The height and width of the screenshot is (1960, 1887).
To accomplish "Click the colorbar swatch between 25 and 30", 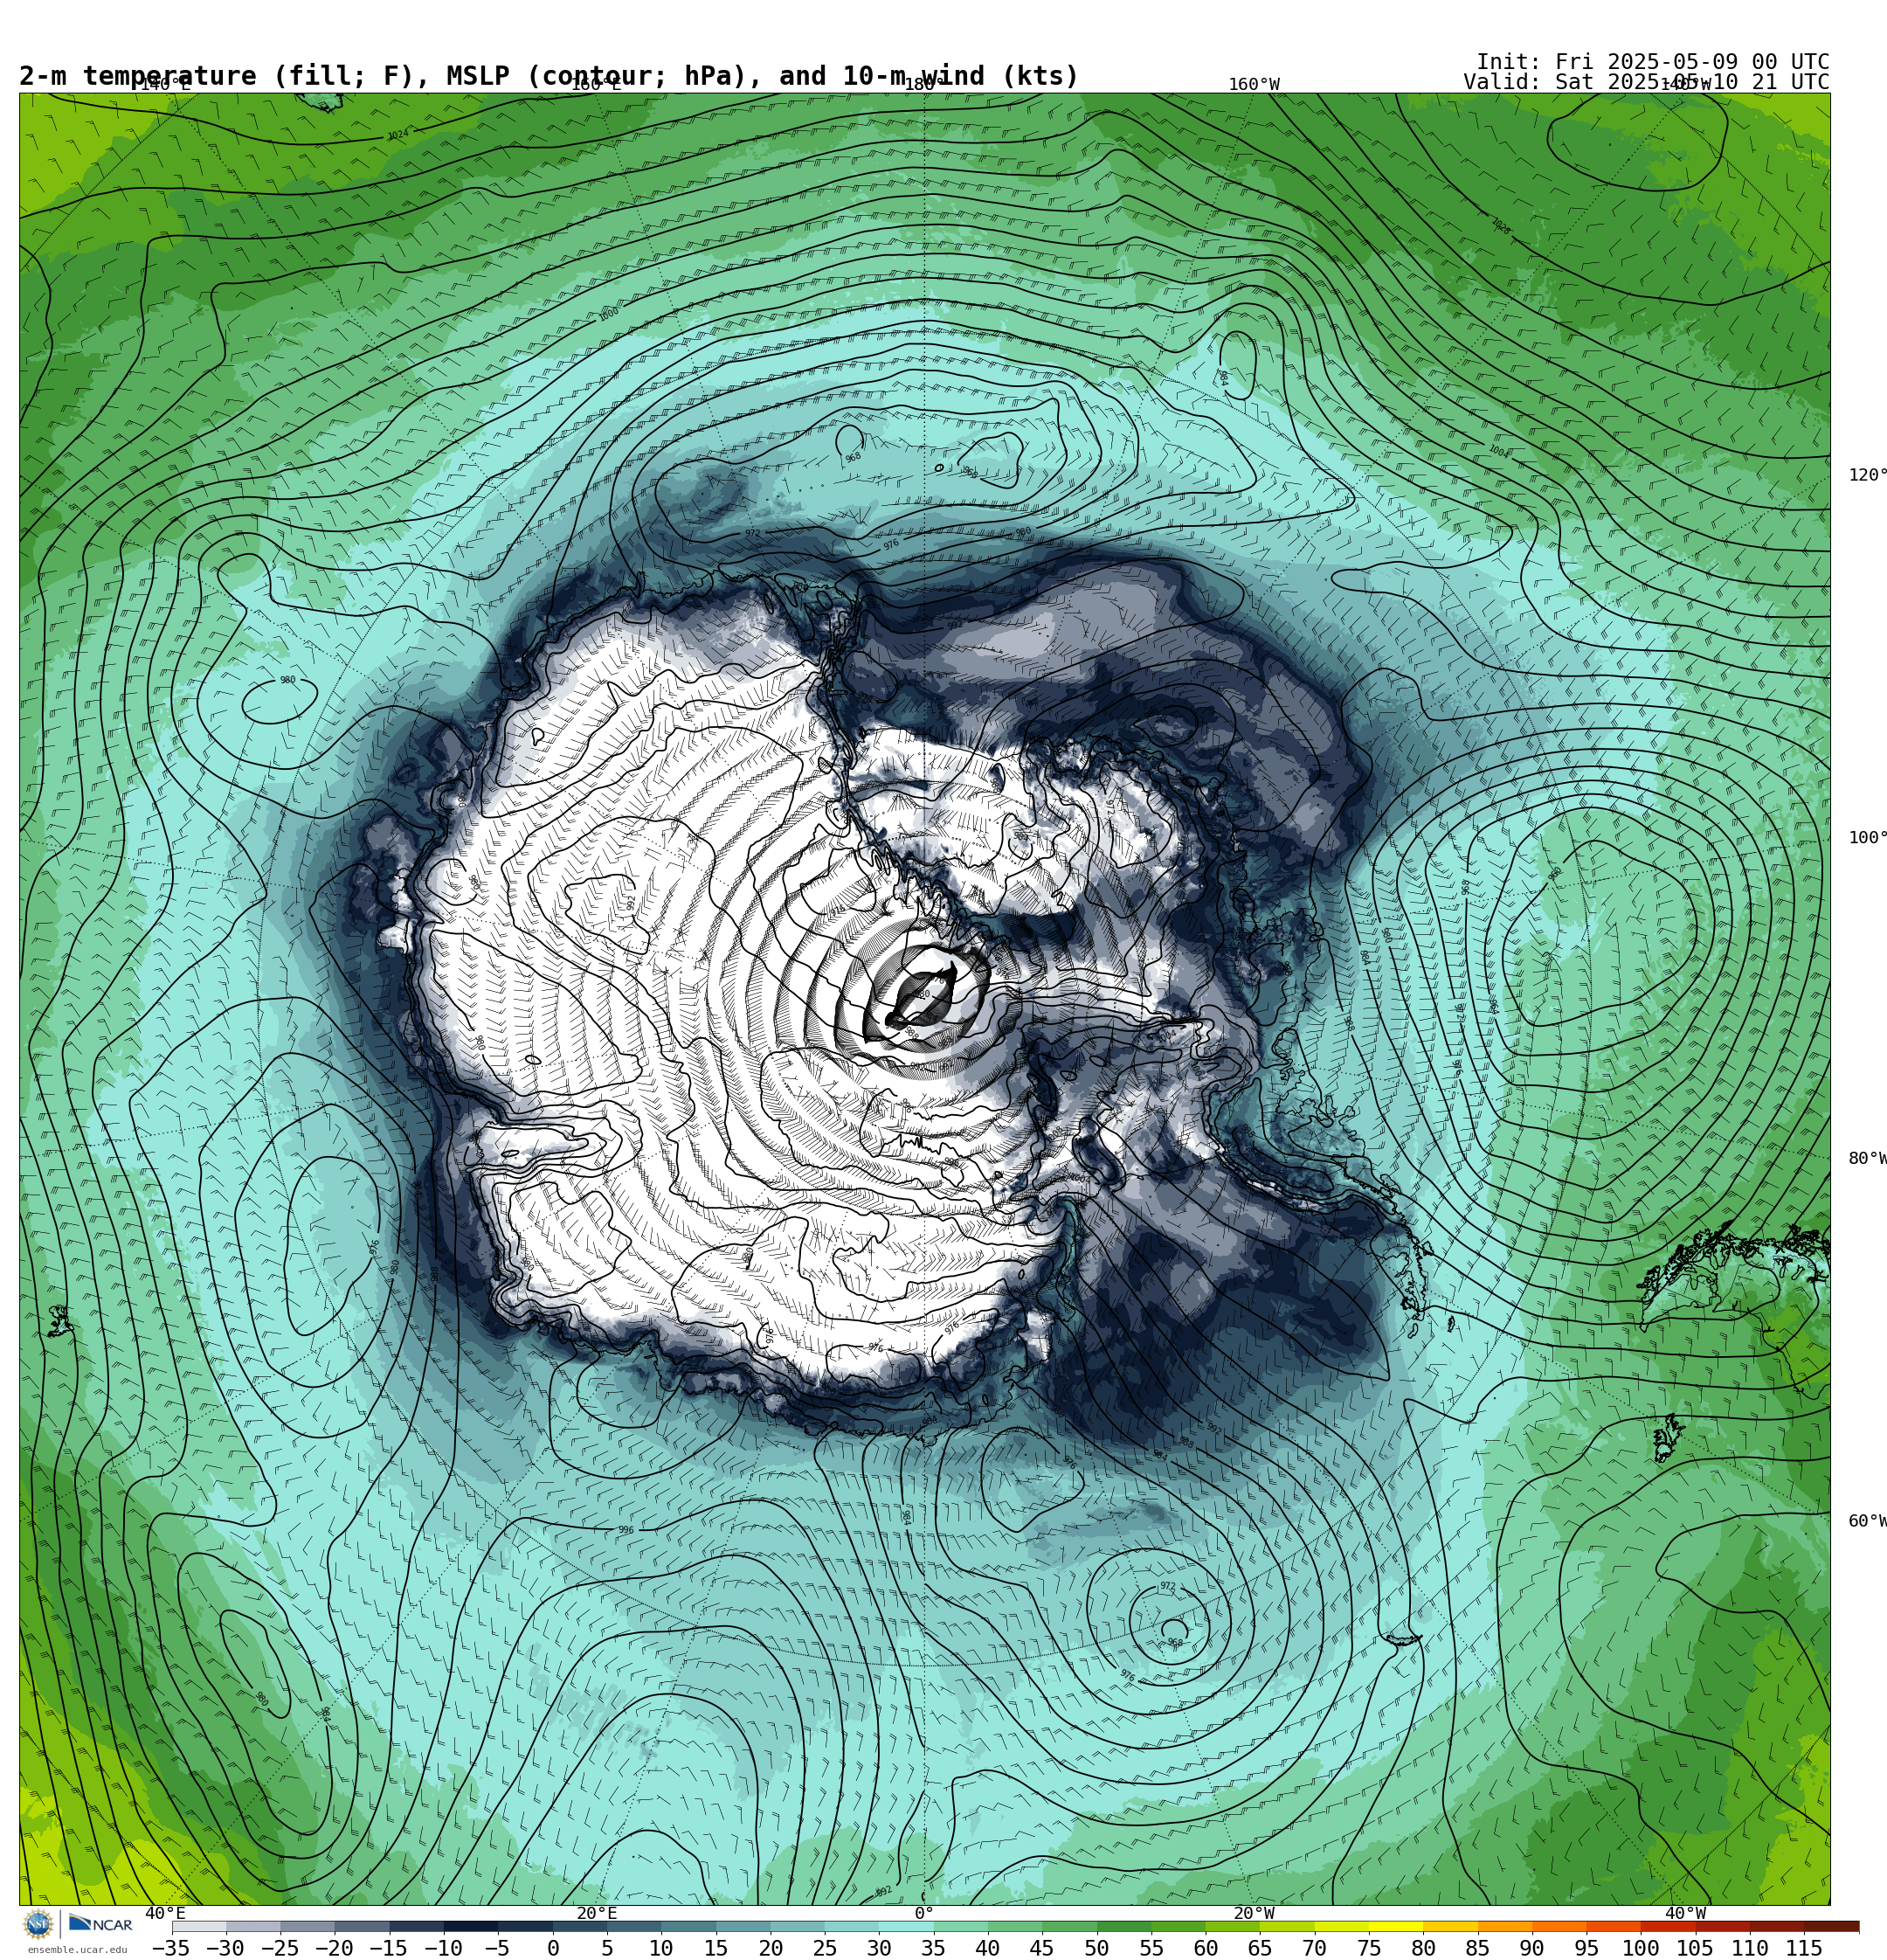I will click(852, 1926).
